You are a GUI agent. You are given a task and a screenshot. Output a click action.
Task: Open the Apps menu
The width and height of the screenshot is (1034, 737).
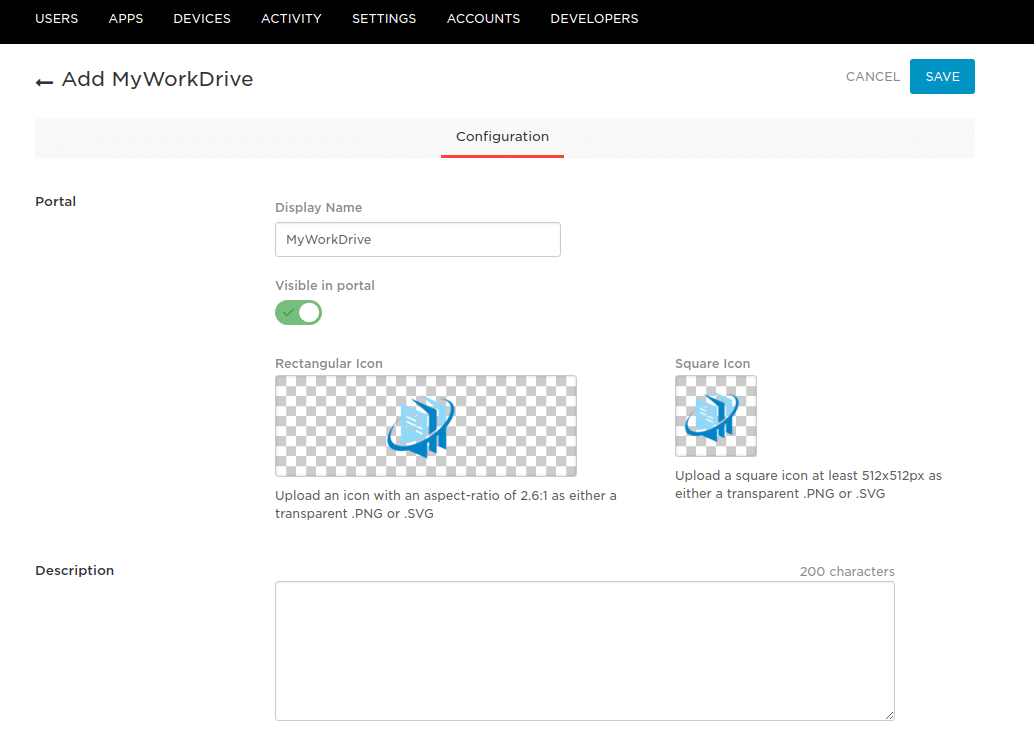point(126,19)
